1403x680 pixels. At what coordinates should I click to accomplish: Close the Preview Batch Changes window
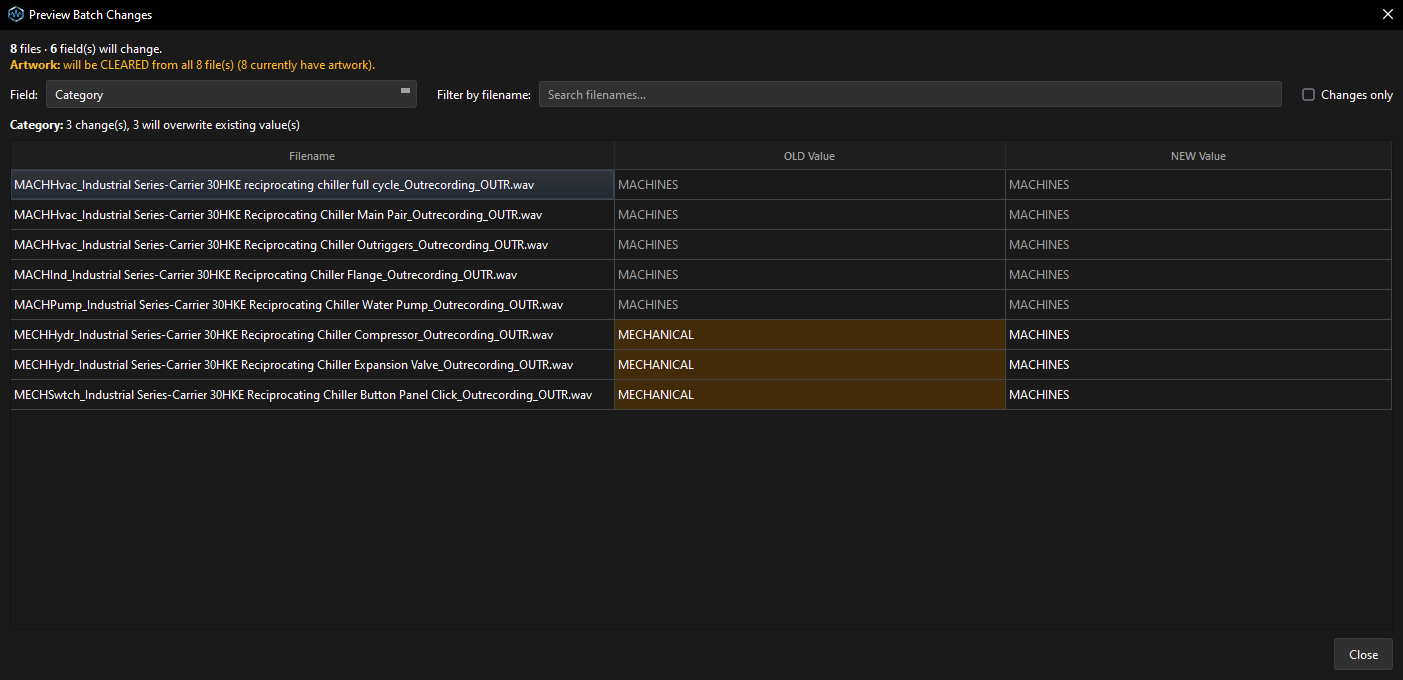(1386, 15)
